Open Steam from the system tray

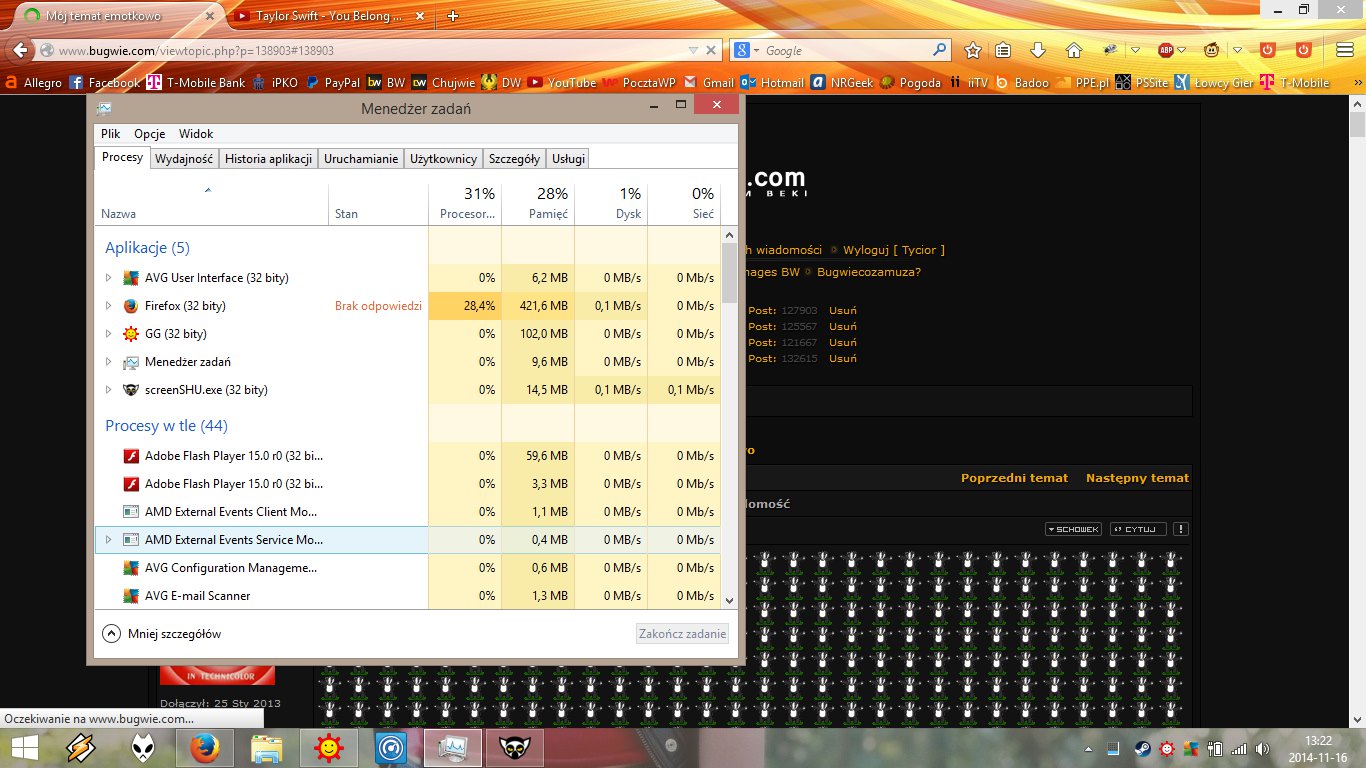[x=1142, y=748]
